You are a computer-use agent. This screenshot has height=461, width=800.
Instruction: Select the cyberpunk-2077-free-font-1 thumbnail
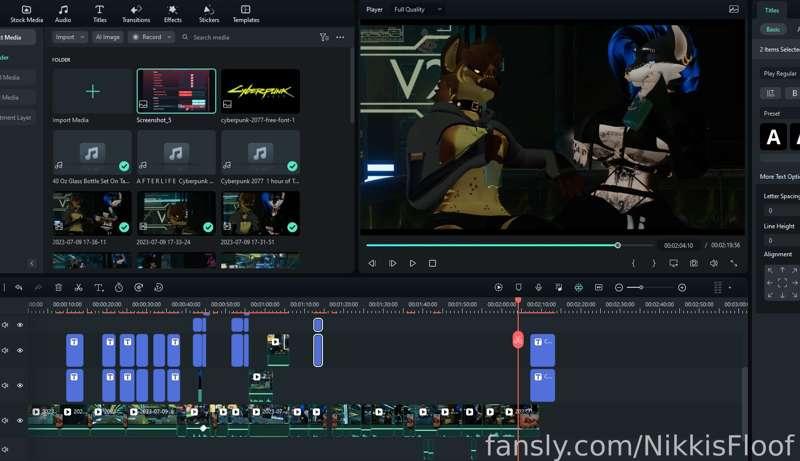pyautogui.click(x=260, y=91)
